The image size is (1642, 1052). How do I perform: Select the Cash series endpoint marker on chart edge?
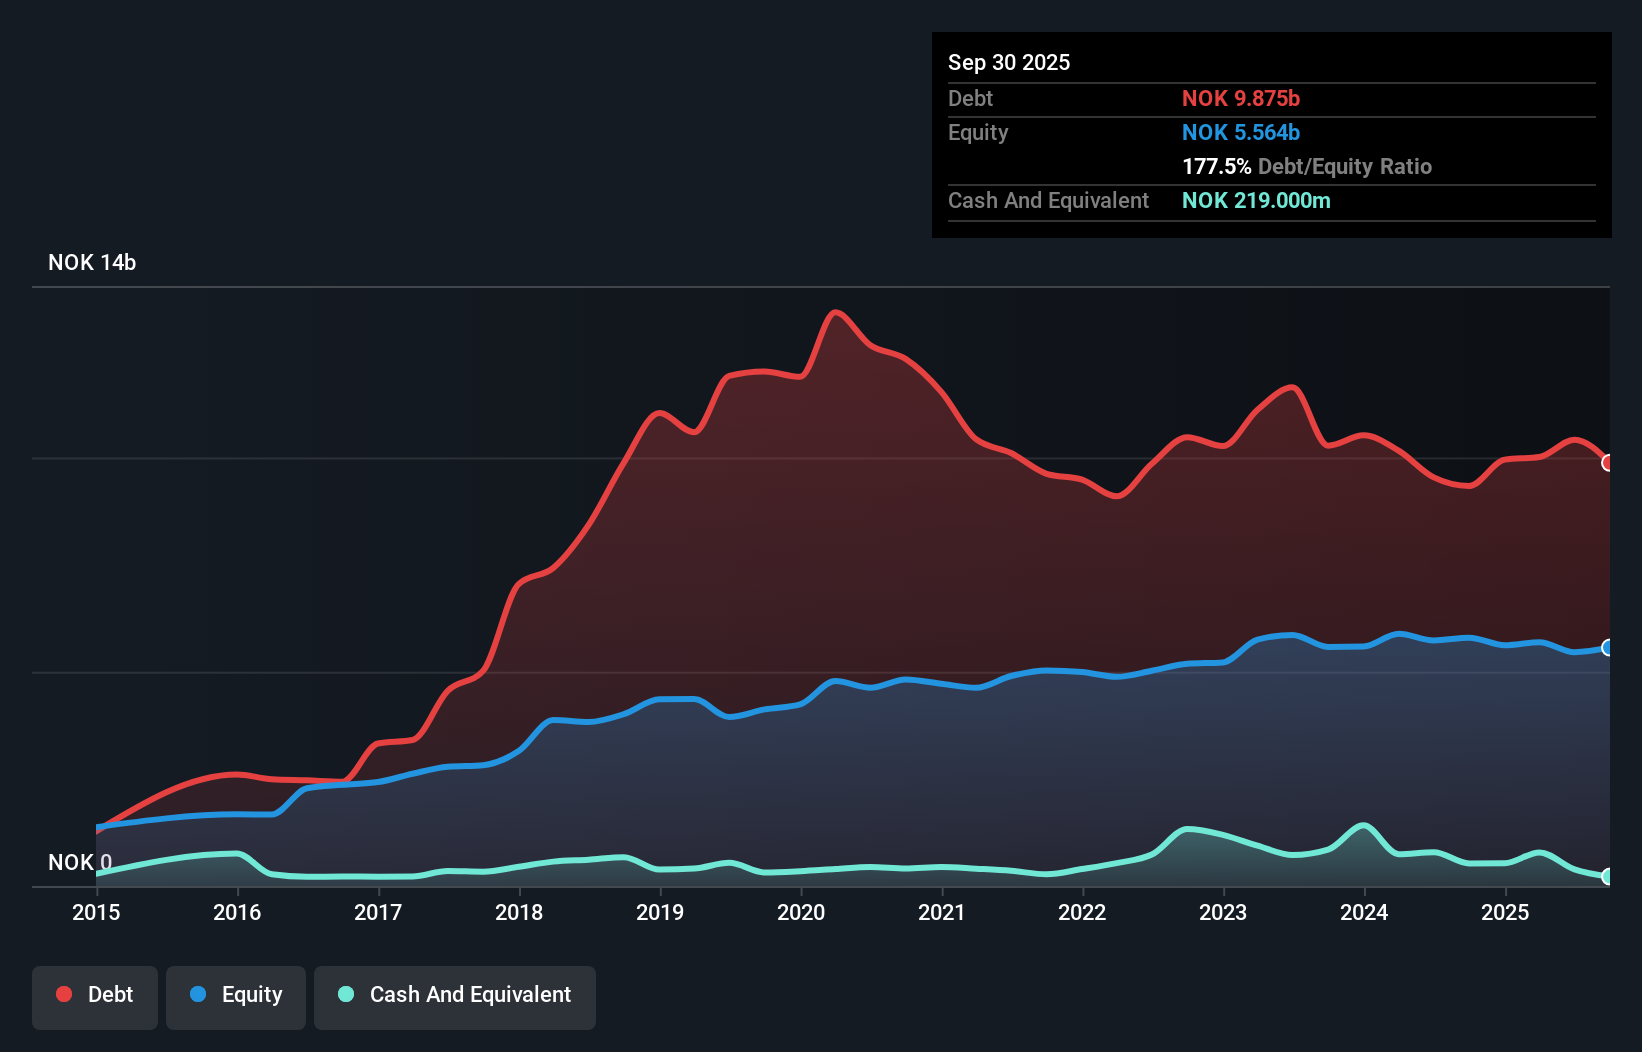[x=1607, y=877]
